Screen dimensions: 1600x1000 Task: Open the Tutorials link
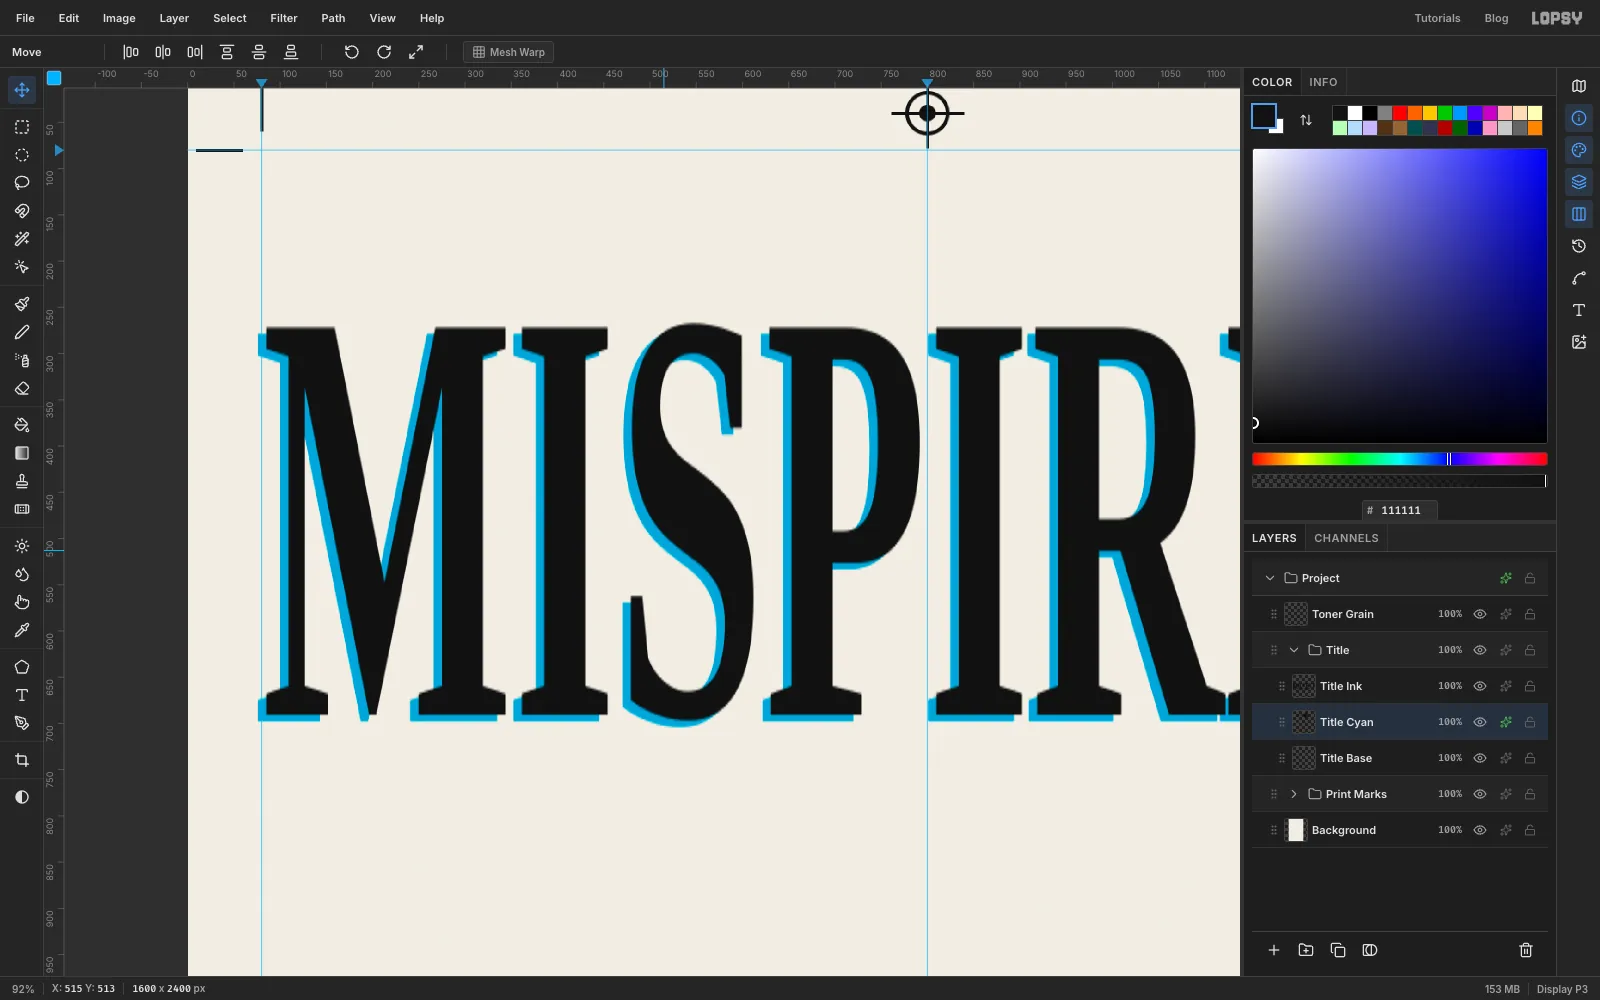coord(1437,18)
